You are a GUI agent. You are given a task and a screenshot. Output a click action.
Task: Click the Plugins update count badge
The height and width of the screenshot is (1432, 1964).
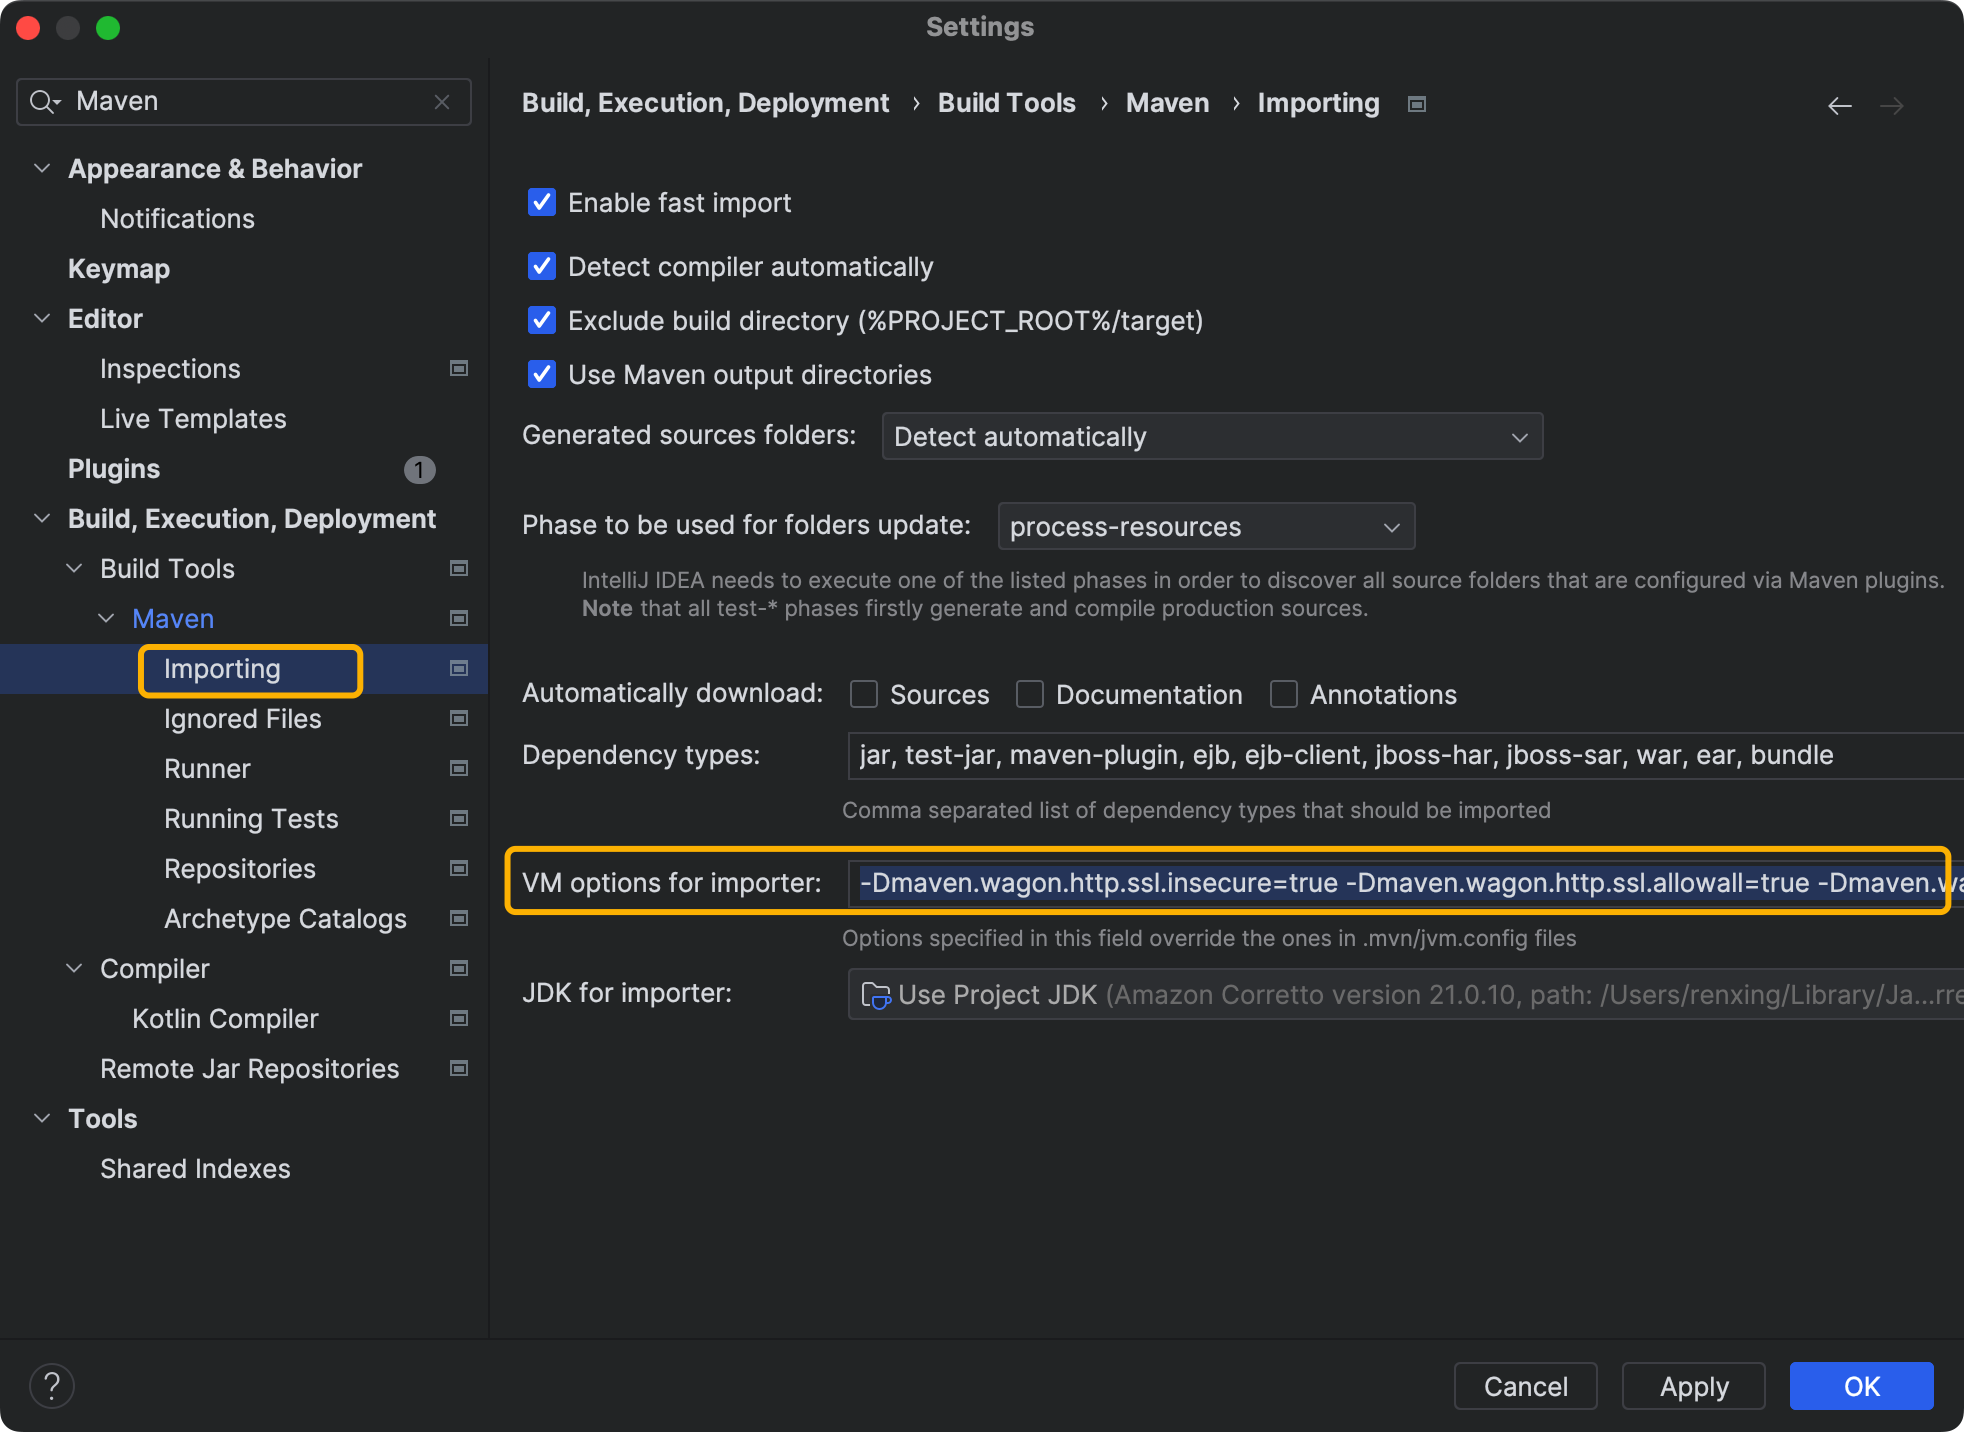(x=420, y=470)
